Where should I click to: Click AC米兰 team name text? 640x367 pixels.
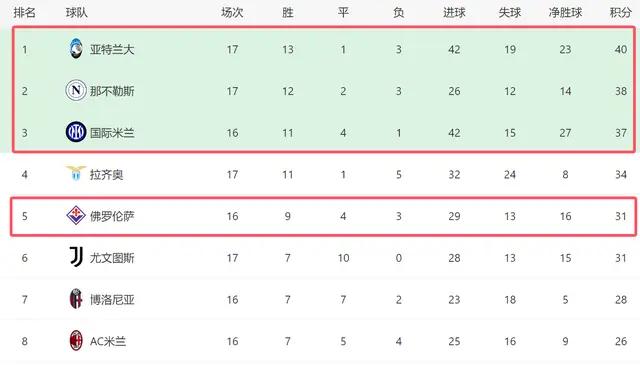(x=108, y=341)
